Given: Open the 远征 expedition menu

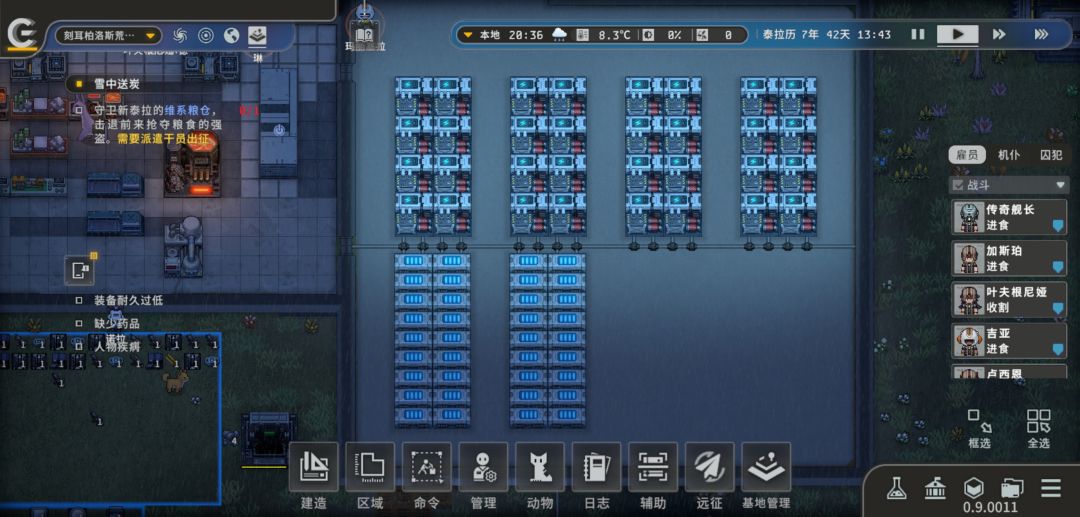Looking at the screenshot, I should (x=709, y=476).
